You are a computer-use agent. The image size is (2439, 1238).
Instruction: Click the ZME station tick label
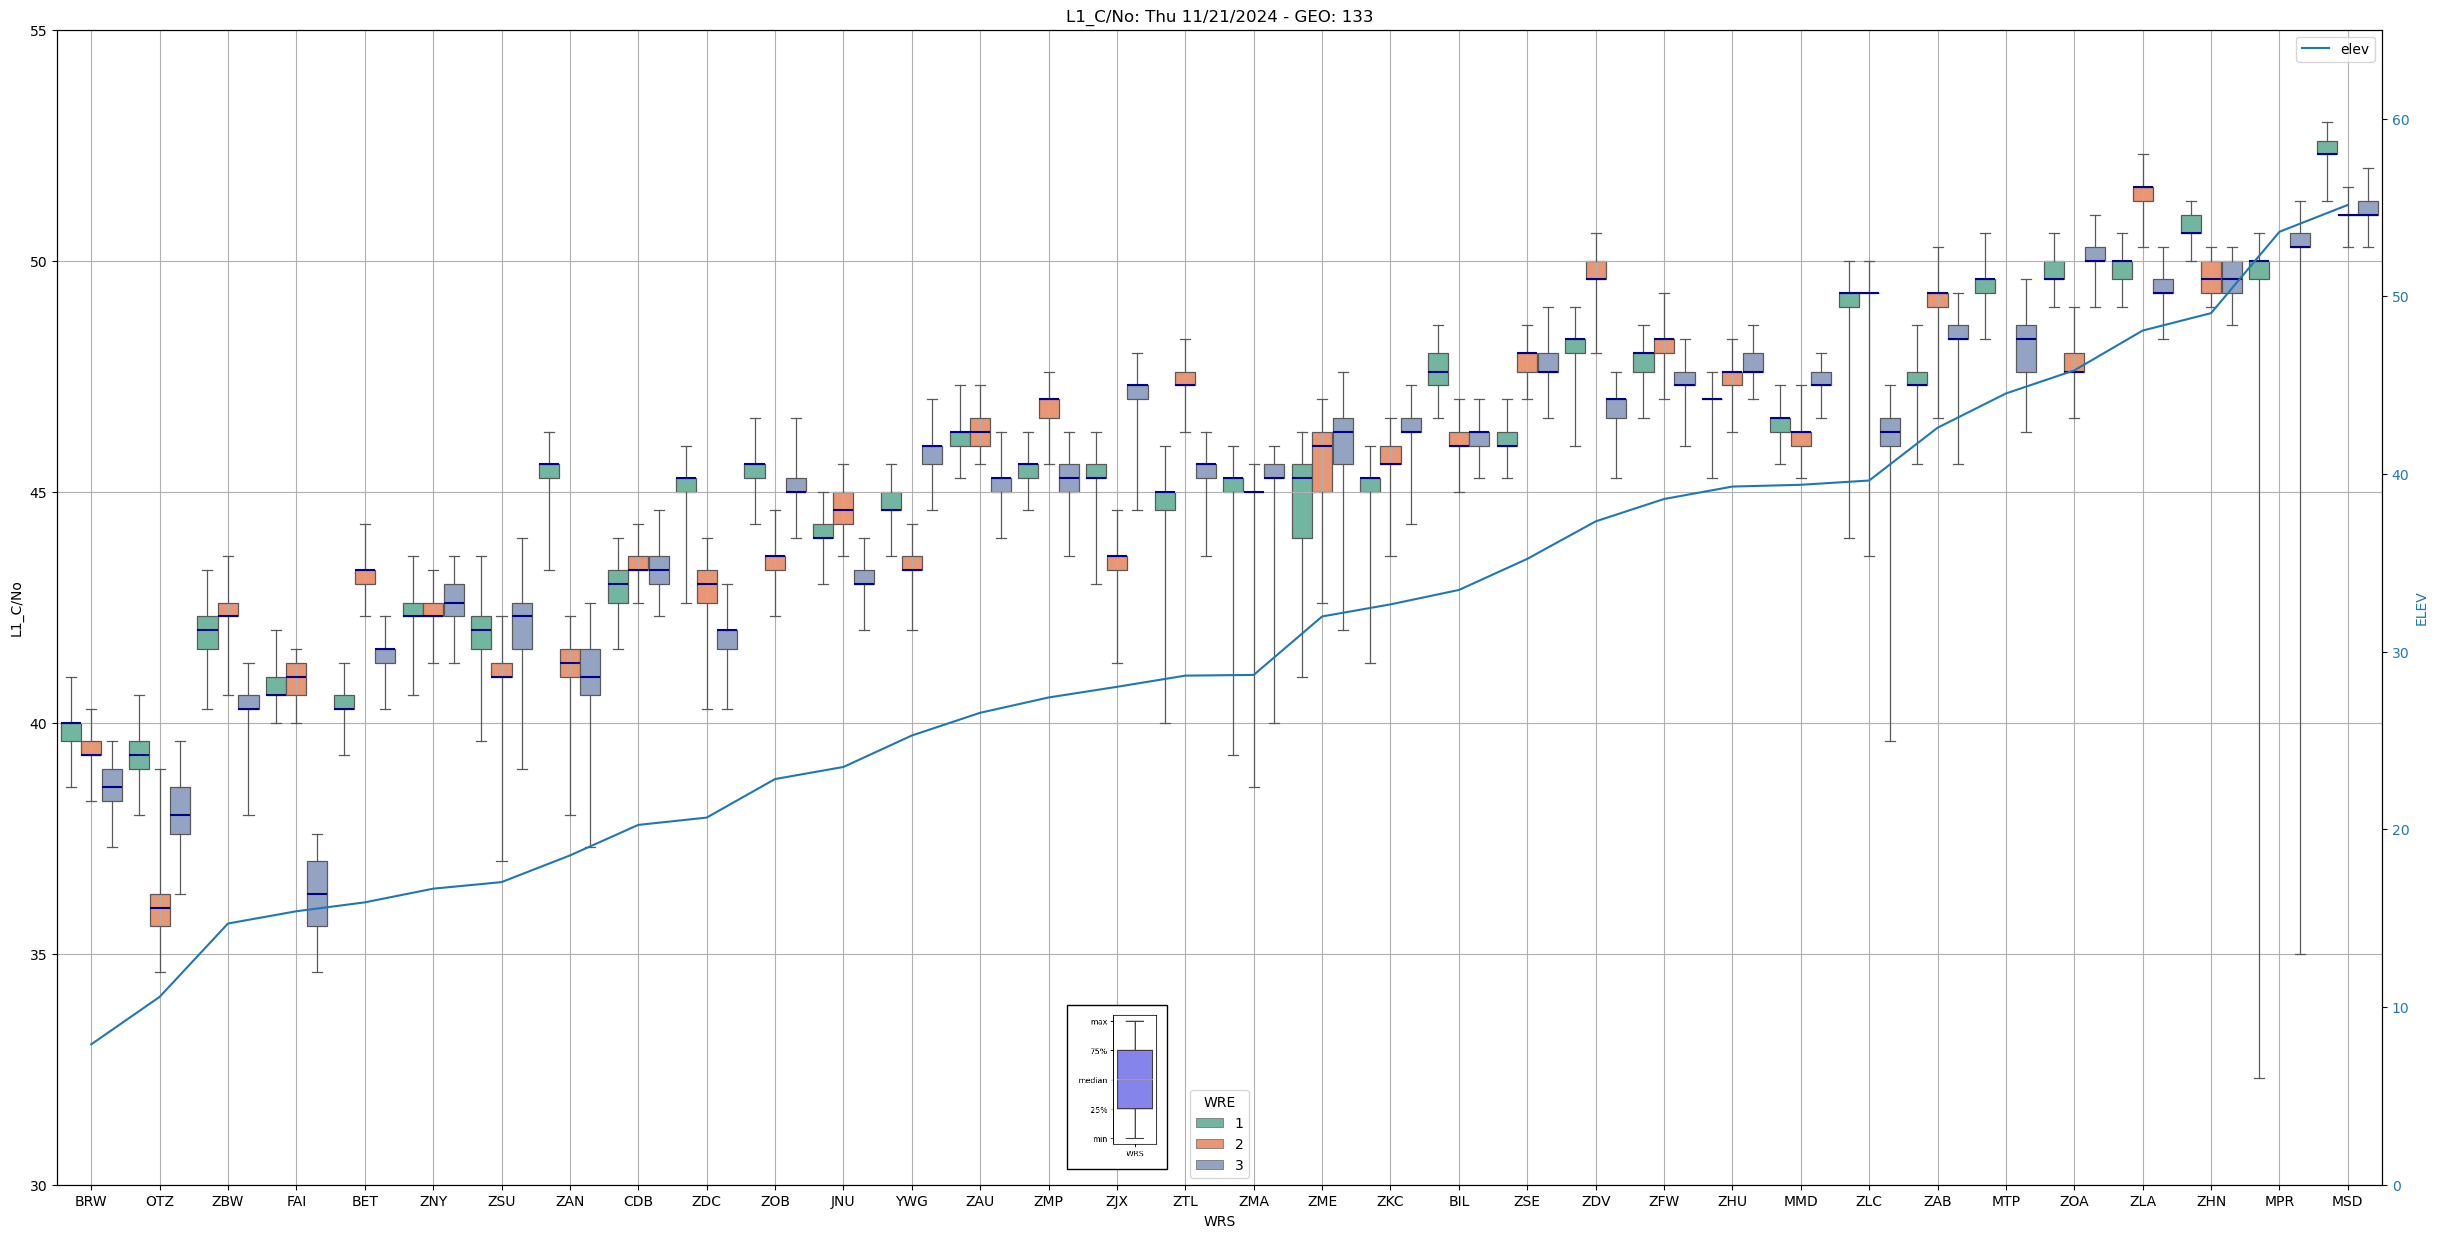pos(1322,1201)
